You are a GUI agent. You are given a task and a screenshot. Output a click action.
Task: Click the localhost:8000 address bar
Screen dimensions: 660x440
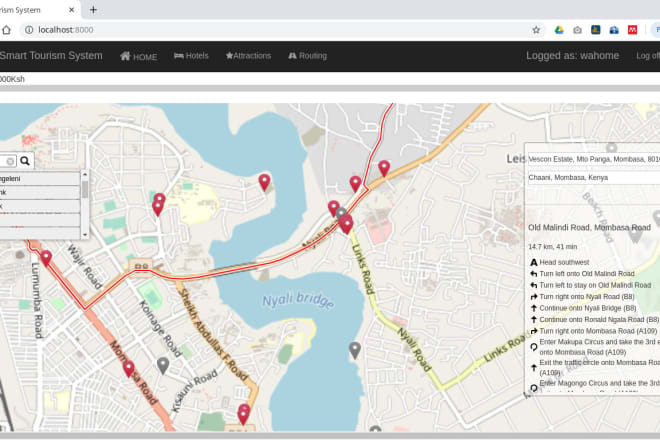click(278, 30)
